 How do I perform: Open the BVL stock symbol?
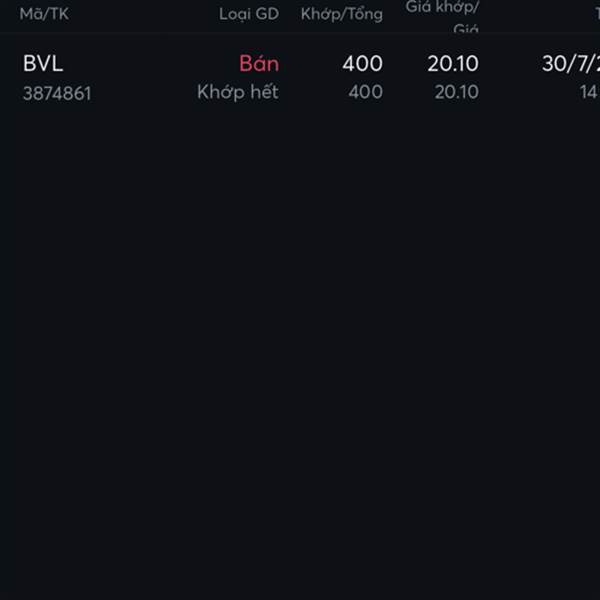click(43, 63)
